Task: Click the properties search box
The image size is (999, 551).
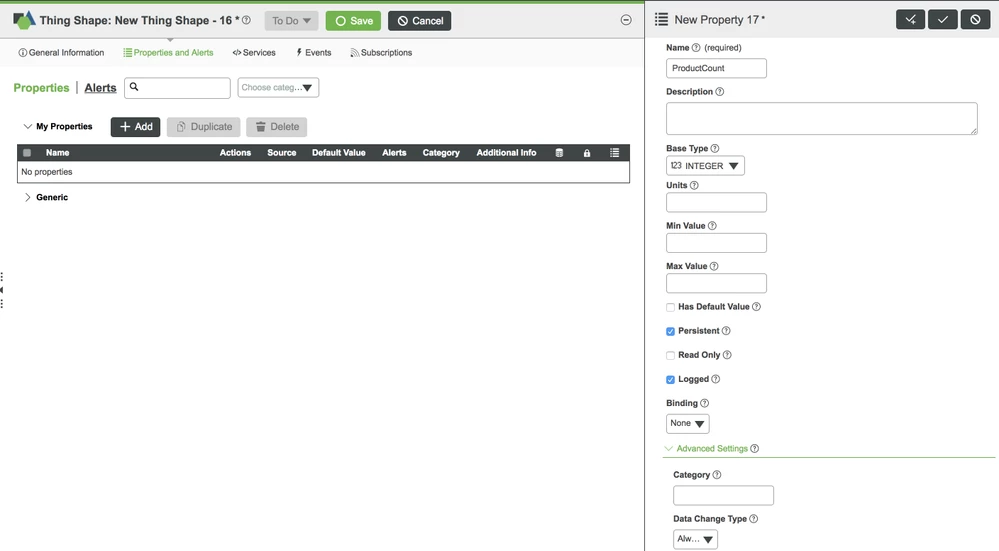Action: [x=177, y=88]
